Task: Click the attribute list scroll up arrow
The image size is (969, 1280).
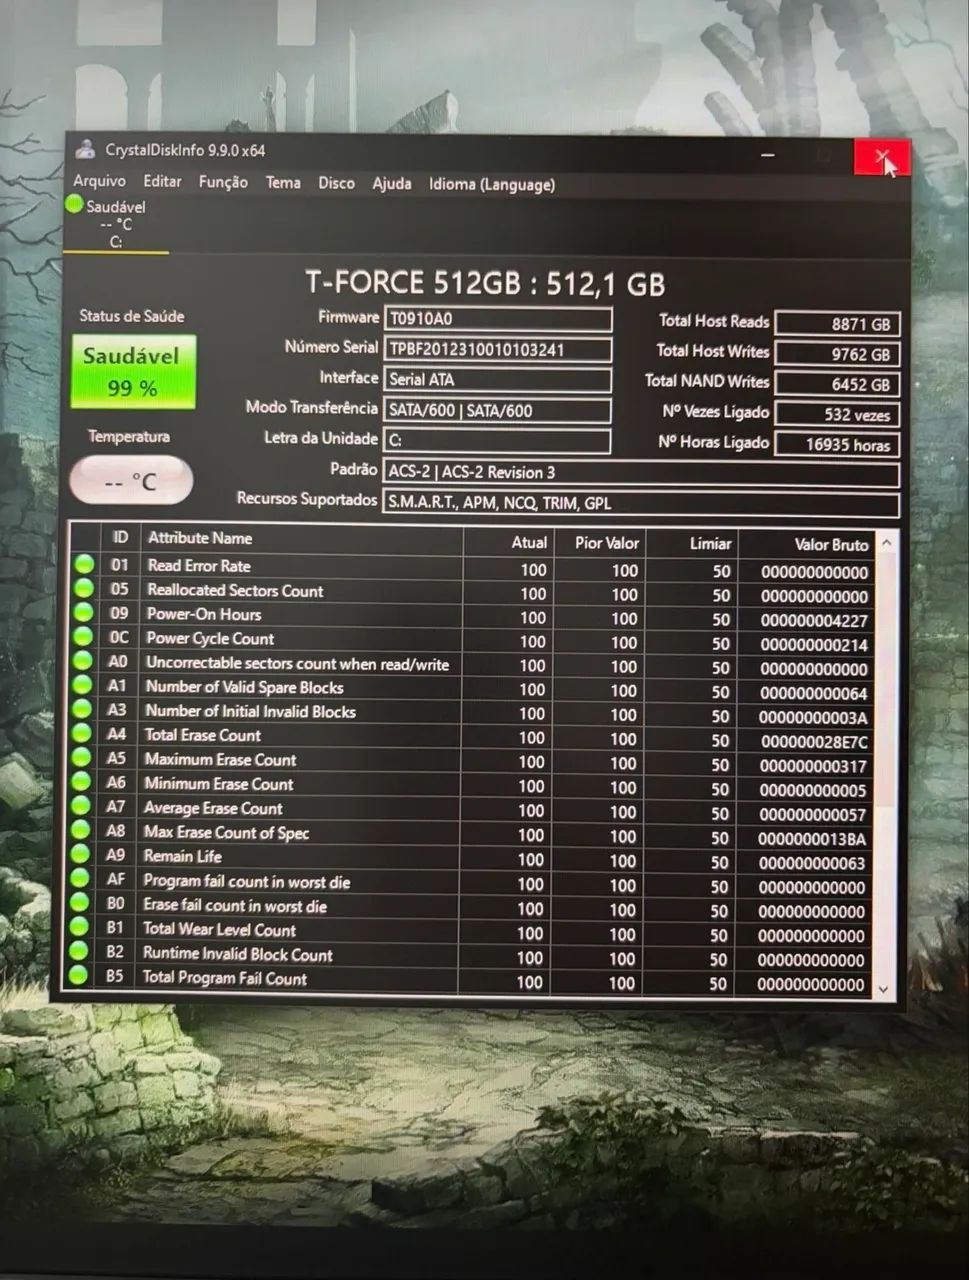Action: point(886,543)
